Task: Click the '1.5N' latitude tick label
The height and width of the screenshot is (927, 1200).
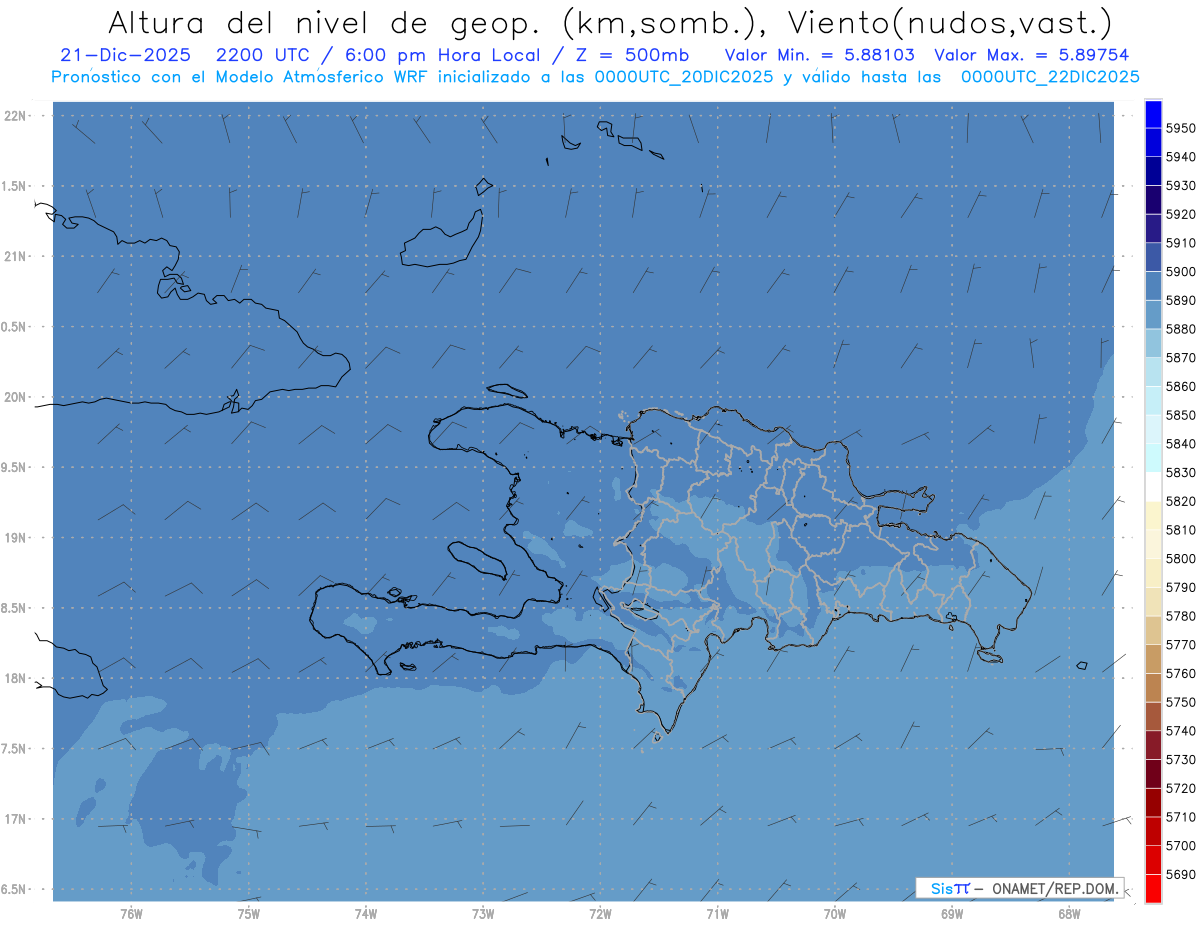Action: tap(15, 186)
